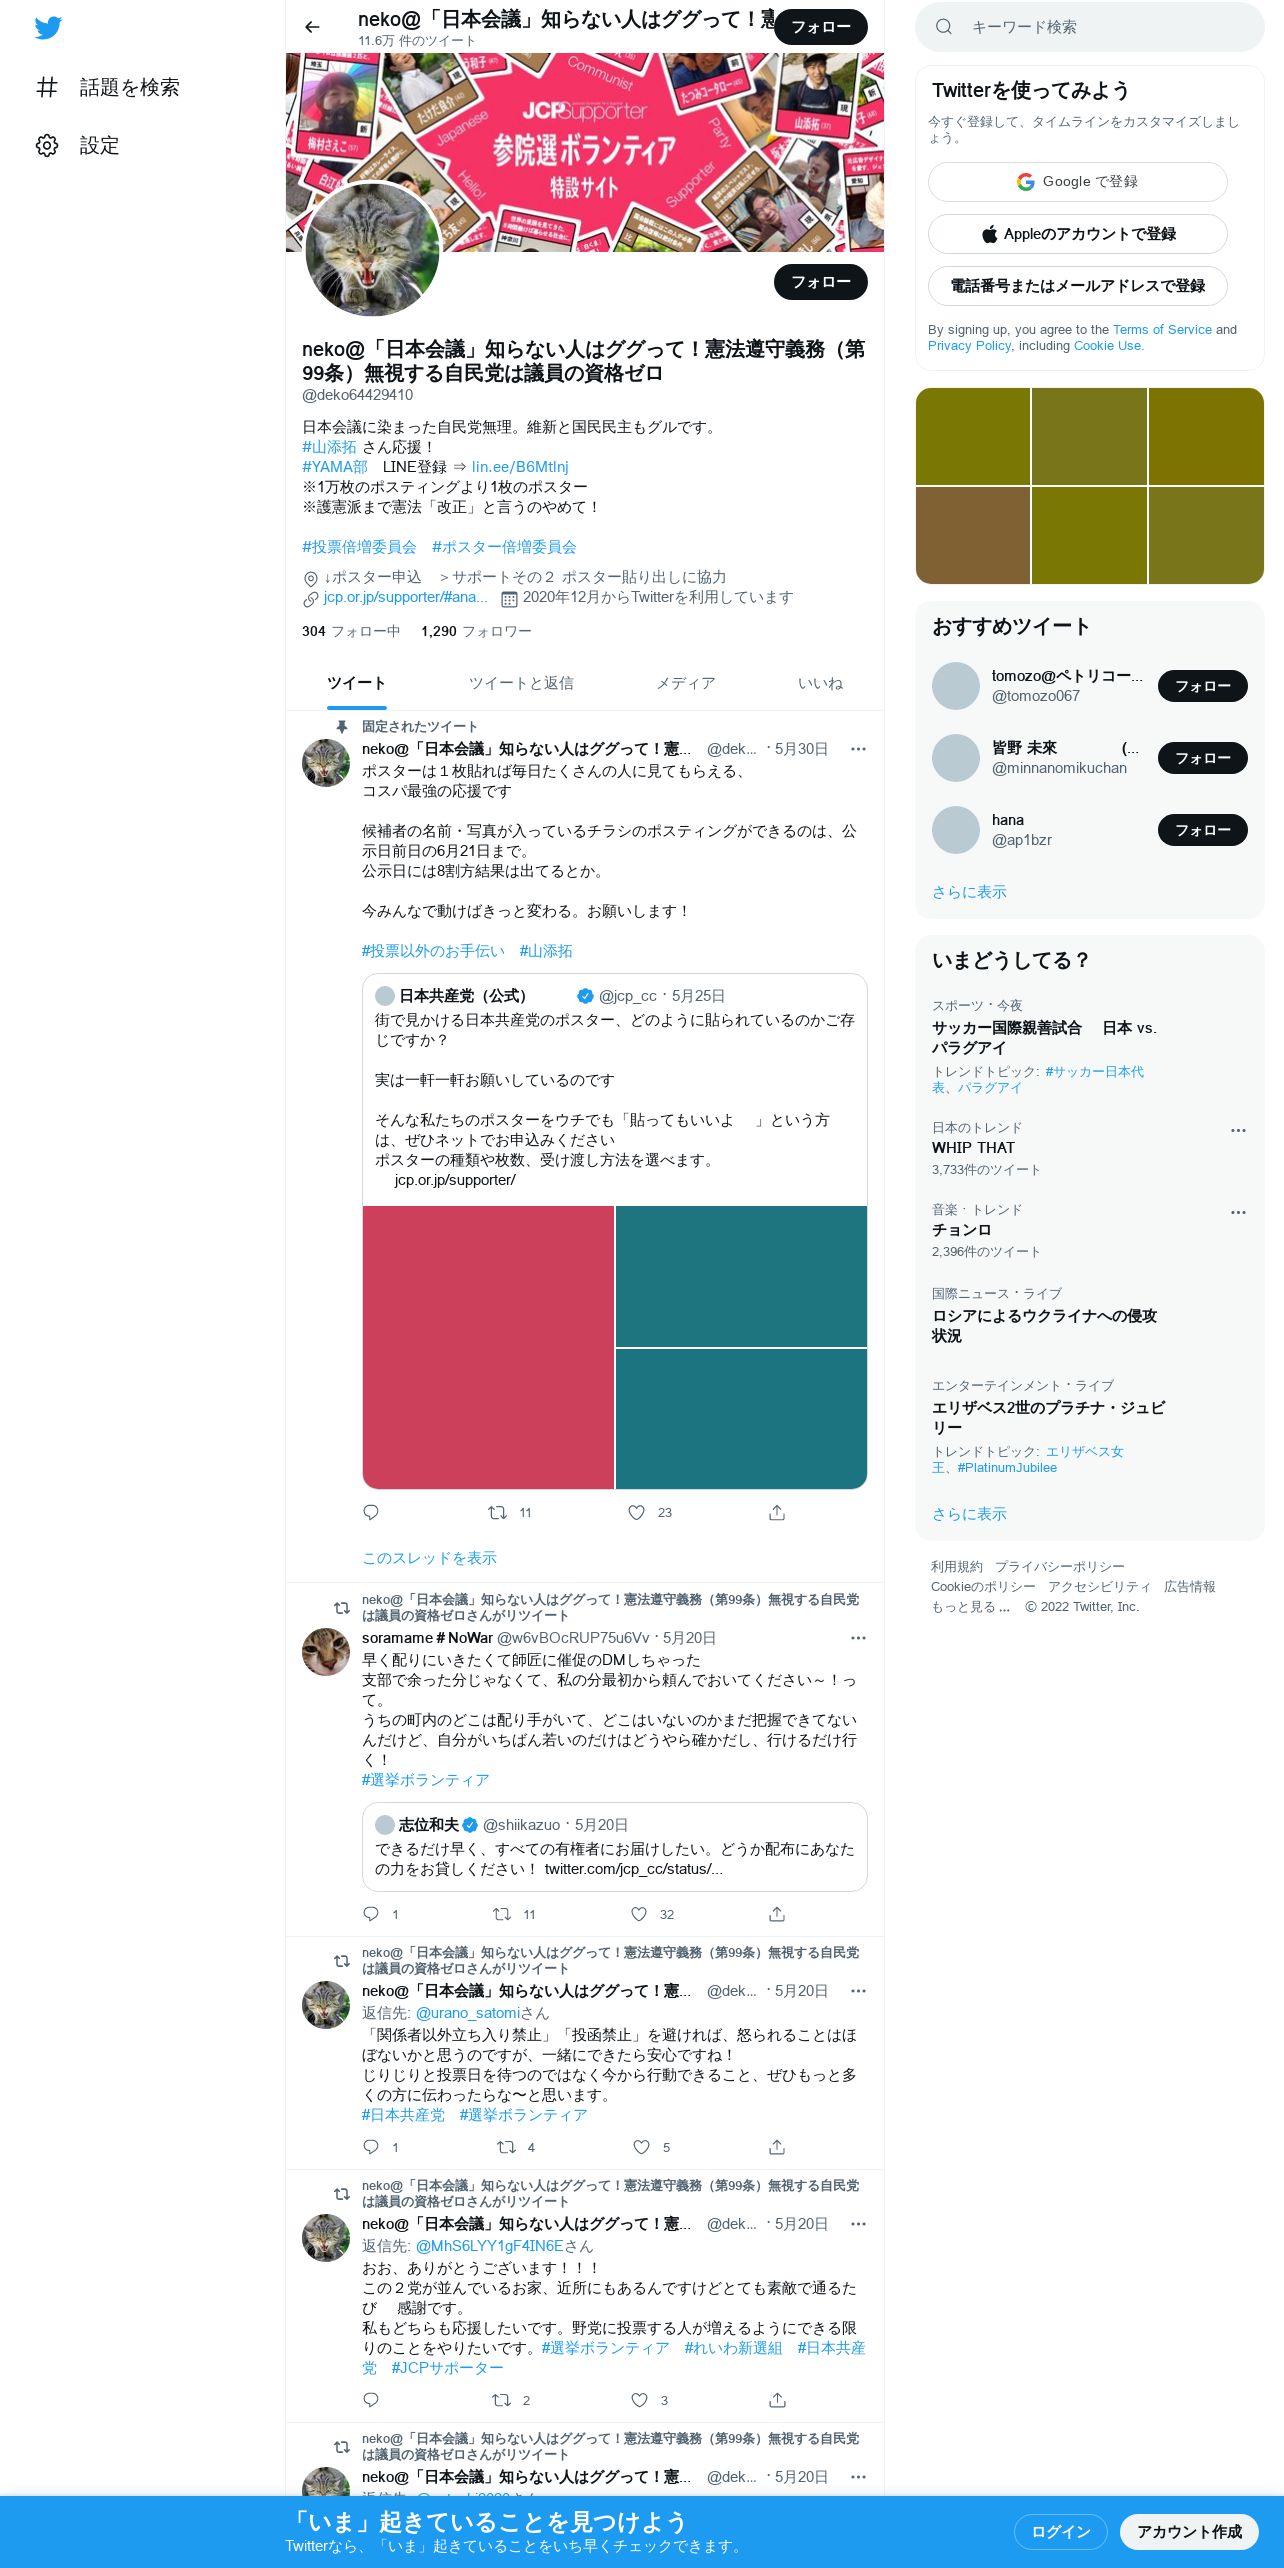Click the Twitter bird logo

[x=48, y=28]
